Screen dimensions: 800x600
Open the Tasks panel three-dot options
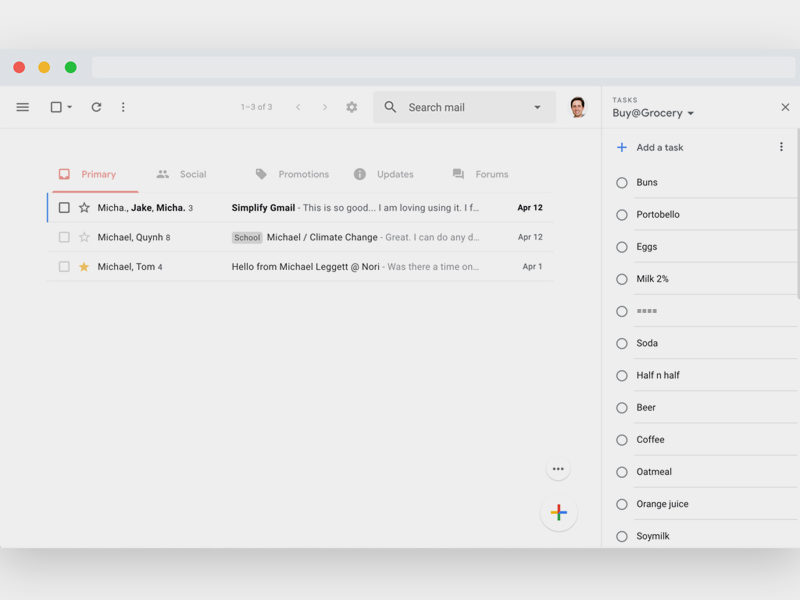[x=781, y=147]
